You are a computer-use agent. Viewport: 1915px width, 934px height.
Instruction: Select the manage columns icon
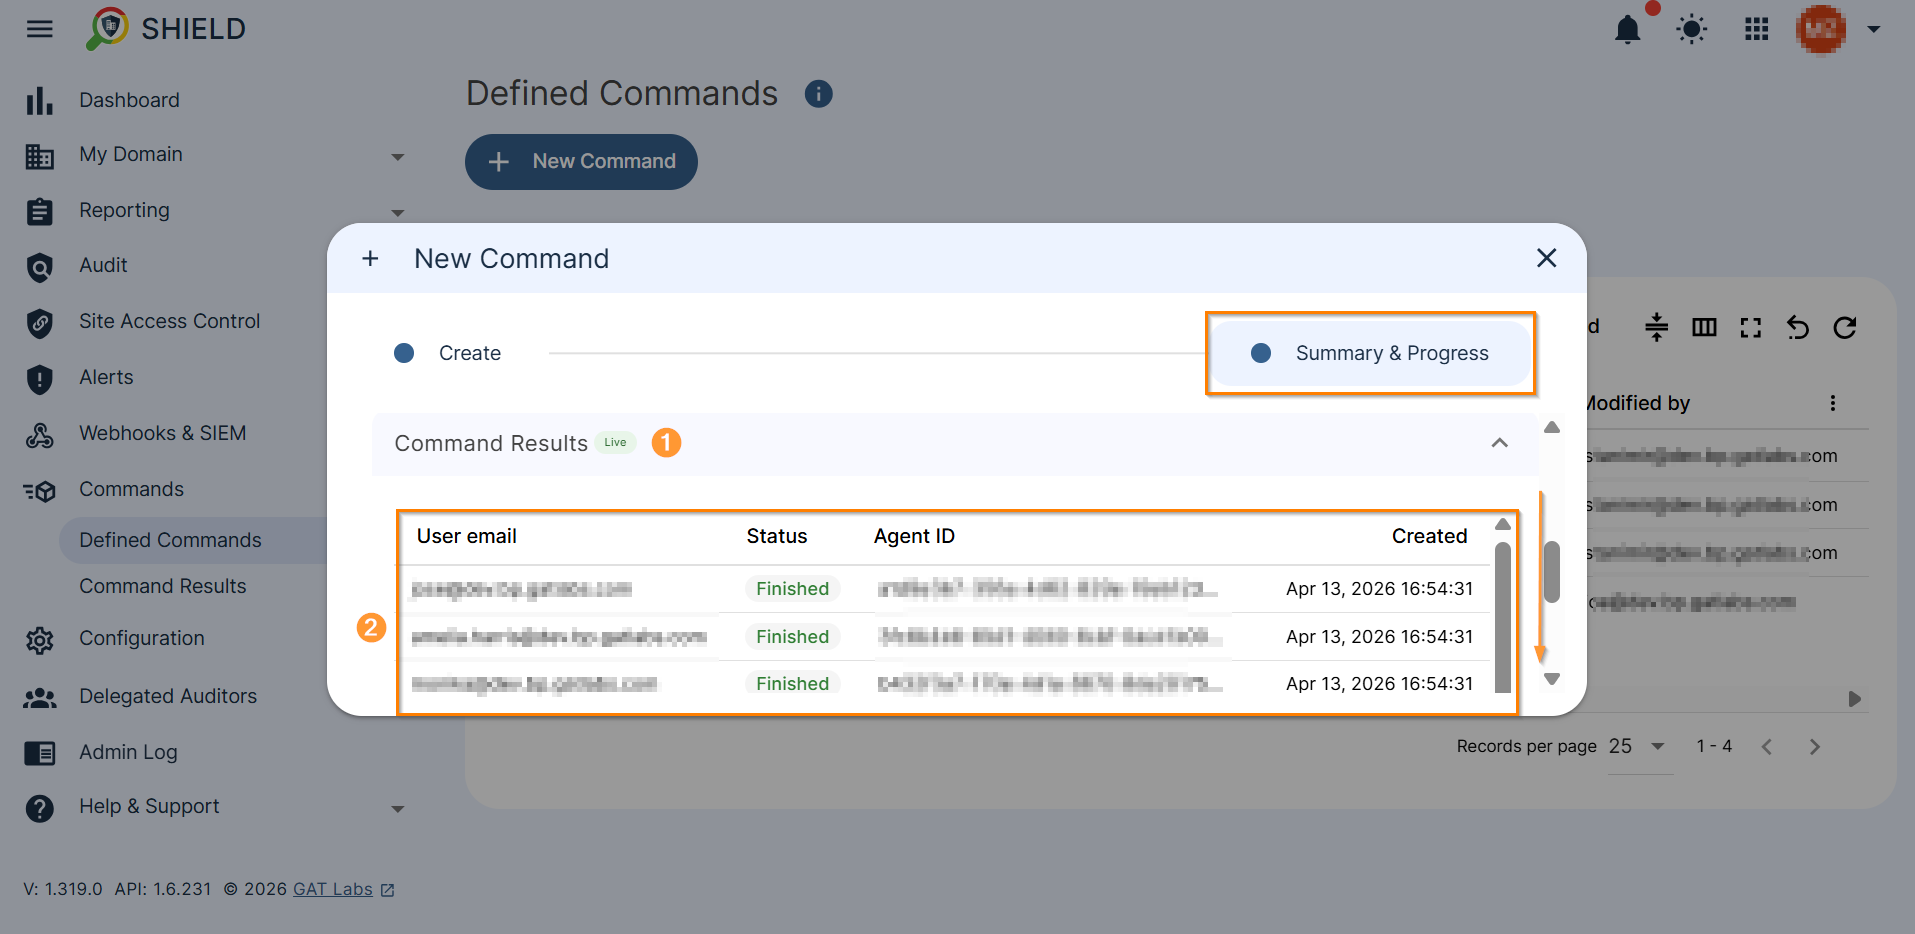tap(1705, 327)
